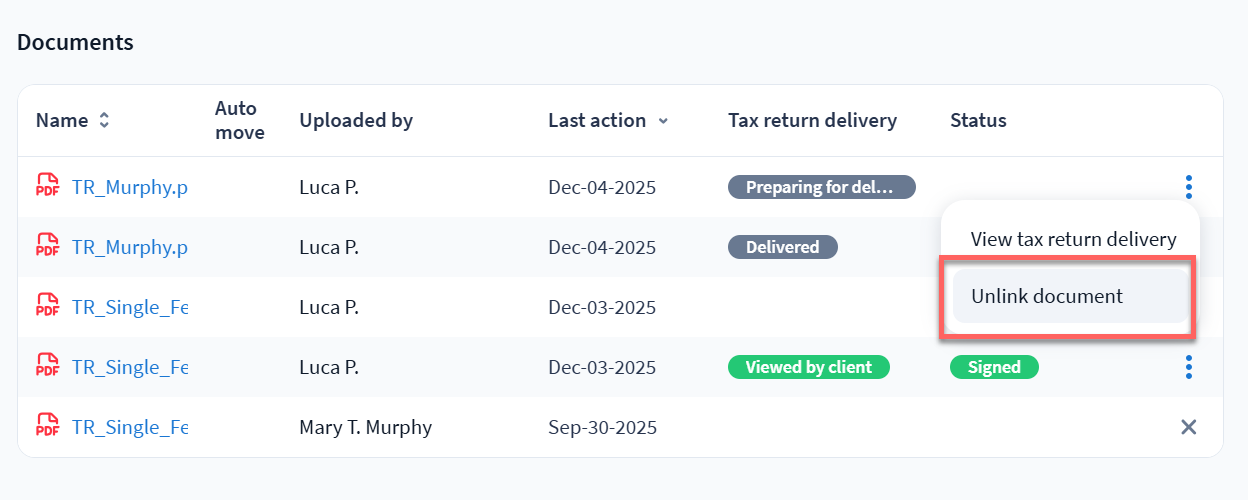Click the Delivered badge
The width and height of the screenshot is (1248, 500).
point(782,247)
